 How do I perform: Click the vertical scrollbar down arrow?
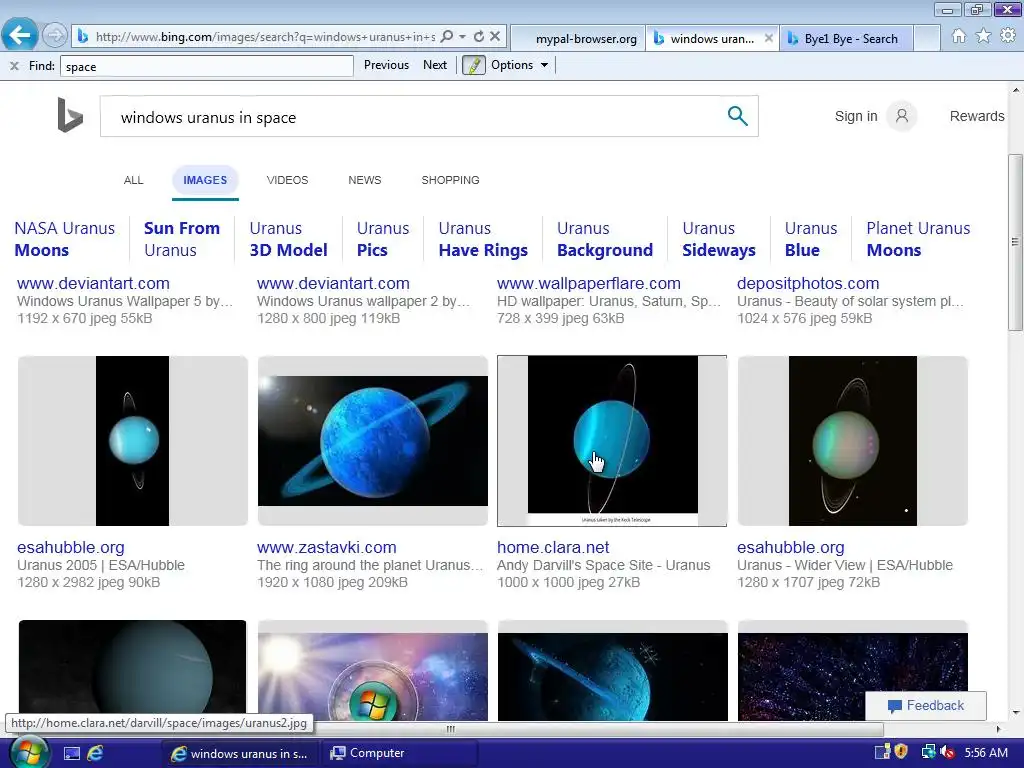pyautogui.click(x=1016, y=713)
